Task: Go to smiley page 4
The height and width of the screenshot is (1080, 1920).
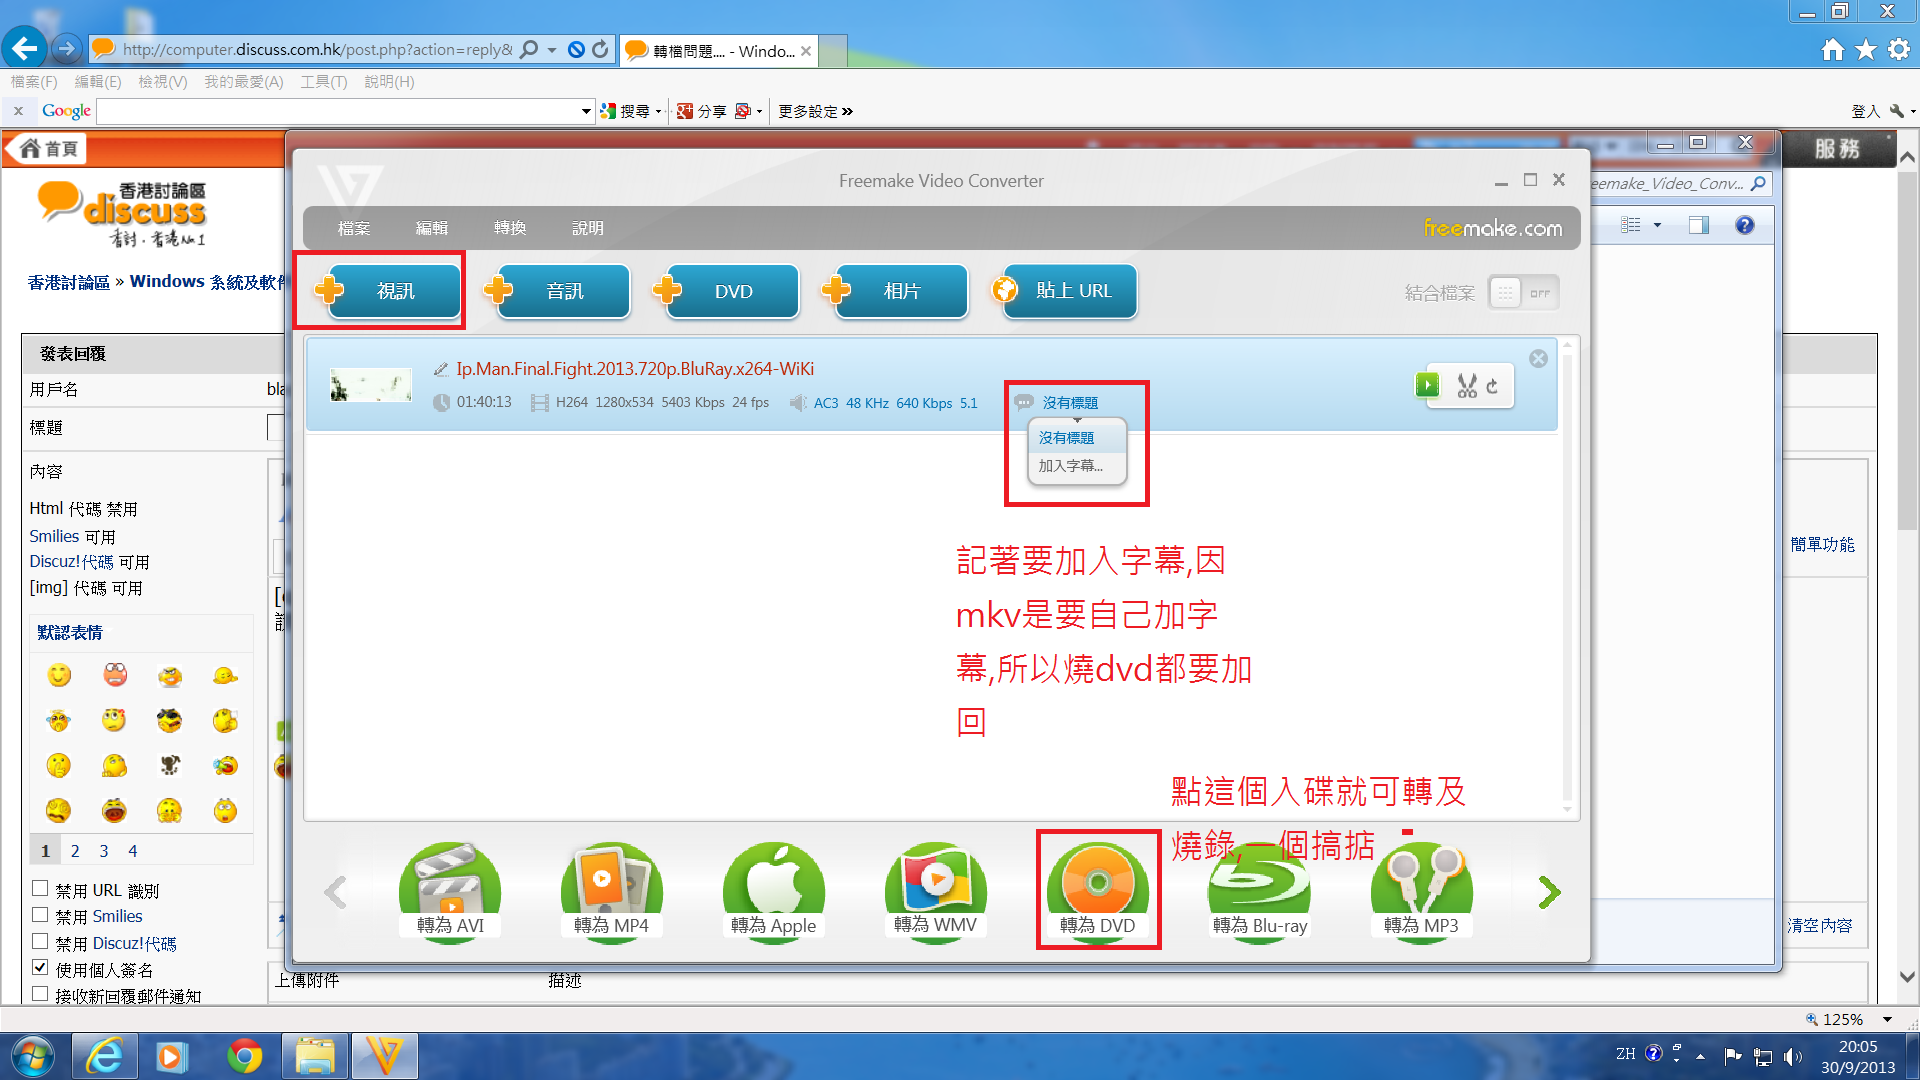Action: [132, 851]
